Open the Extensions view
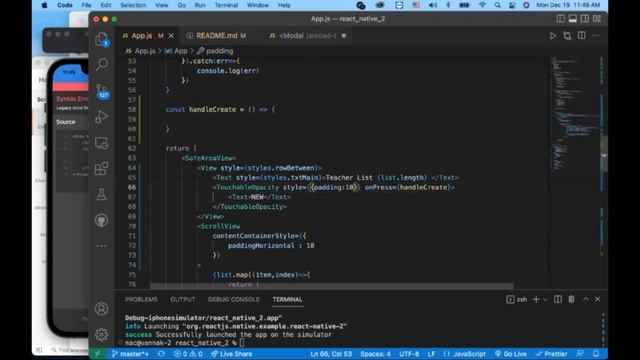Viewport: 640px width, 360px height. [x=102, y=169]
